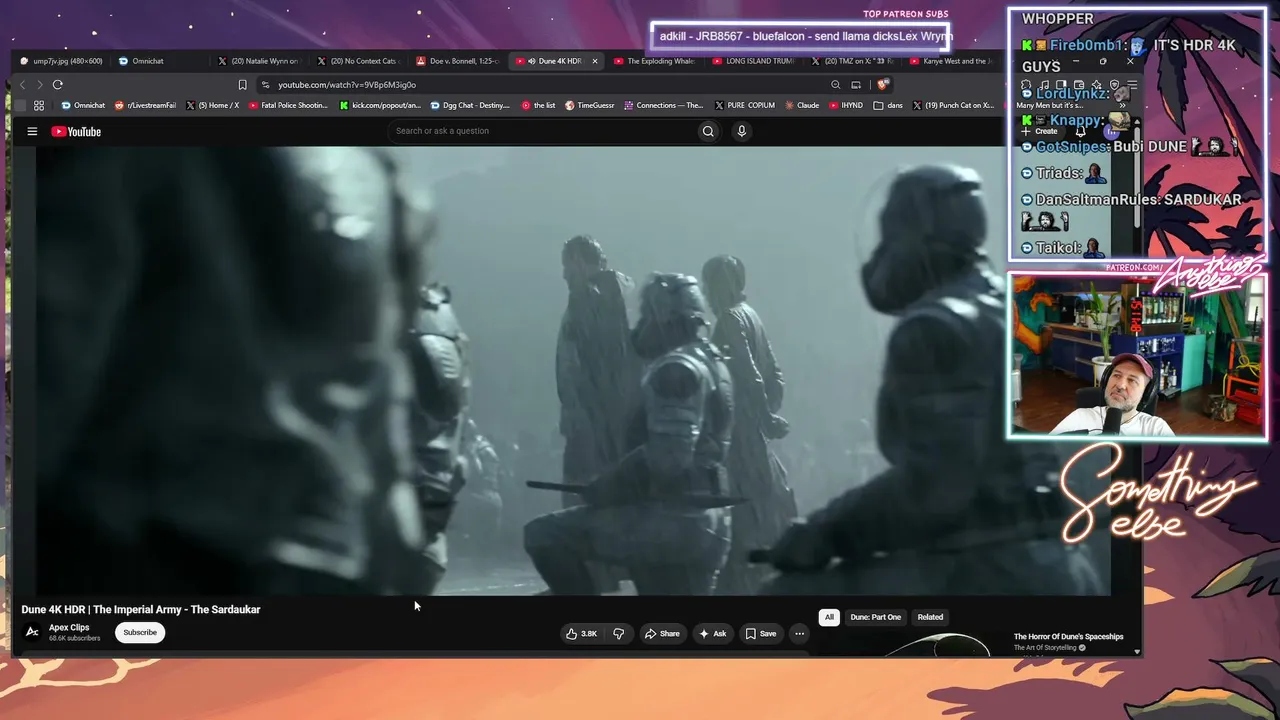Viewport: 1280px width, 720px height.
Task: Select the Dune: Part One filter chip
Action: click(x=876, y=617)
